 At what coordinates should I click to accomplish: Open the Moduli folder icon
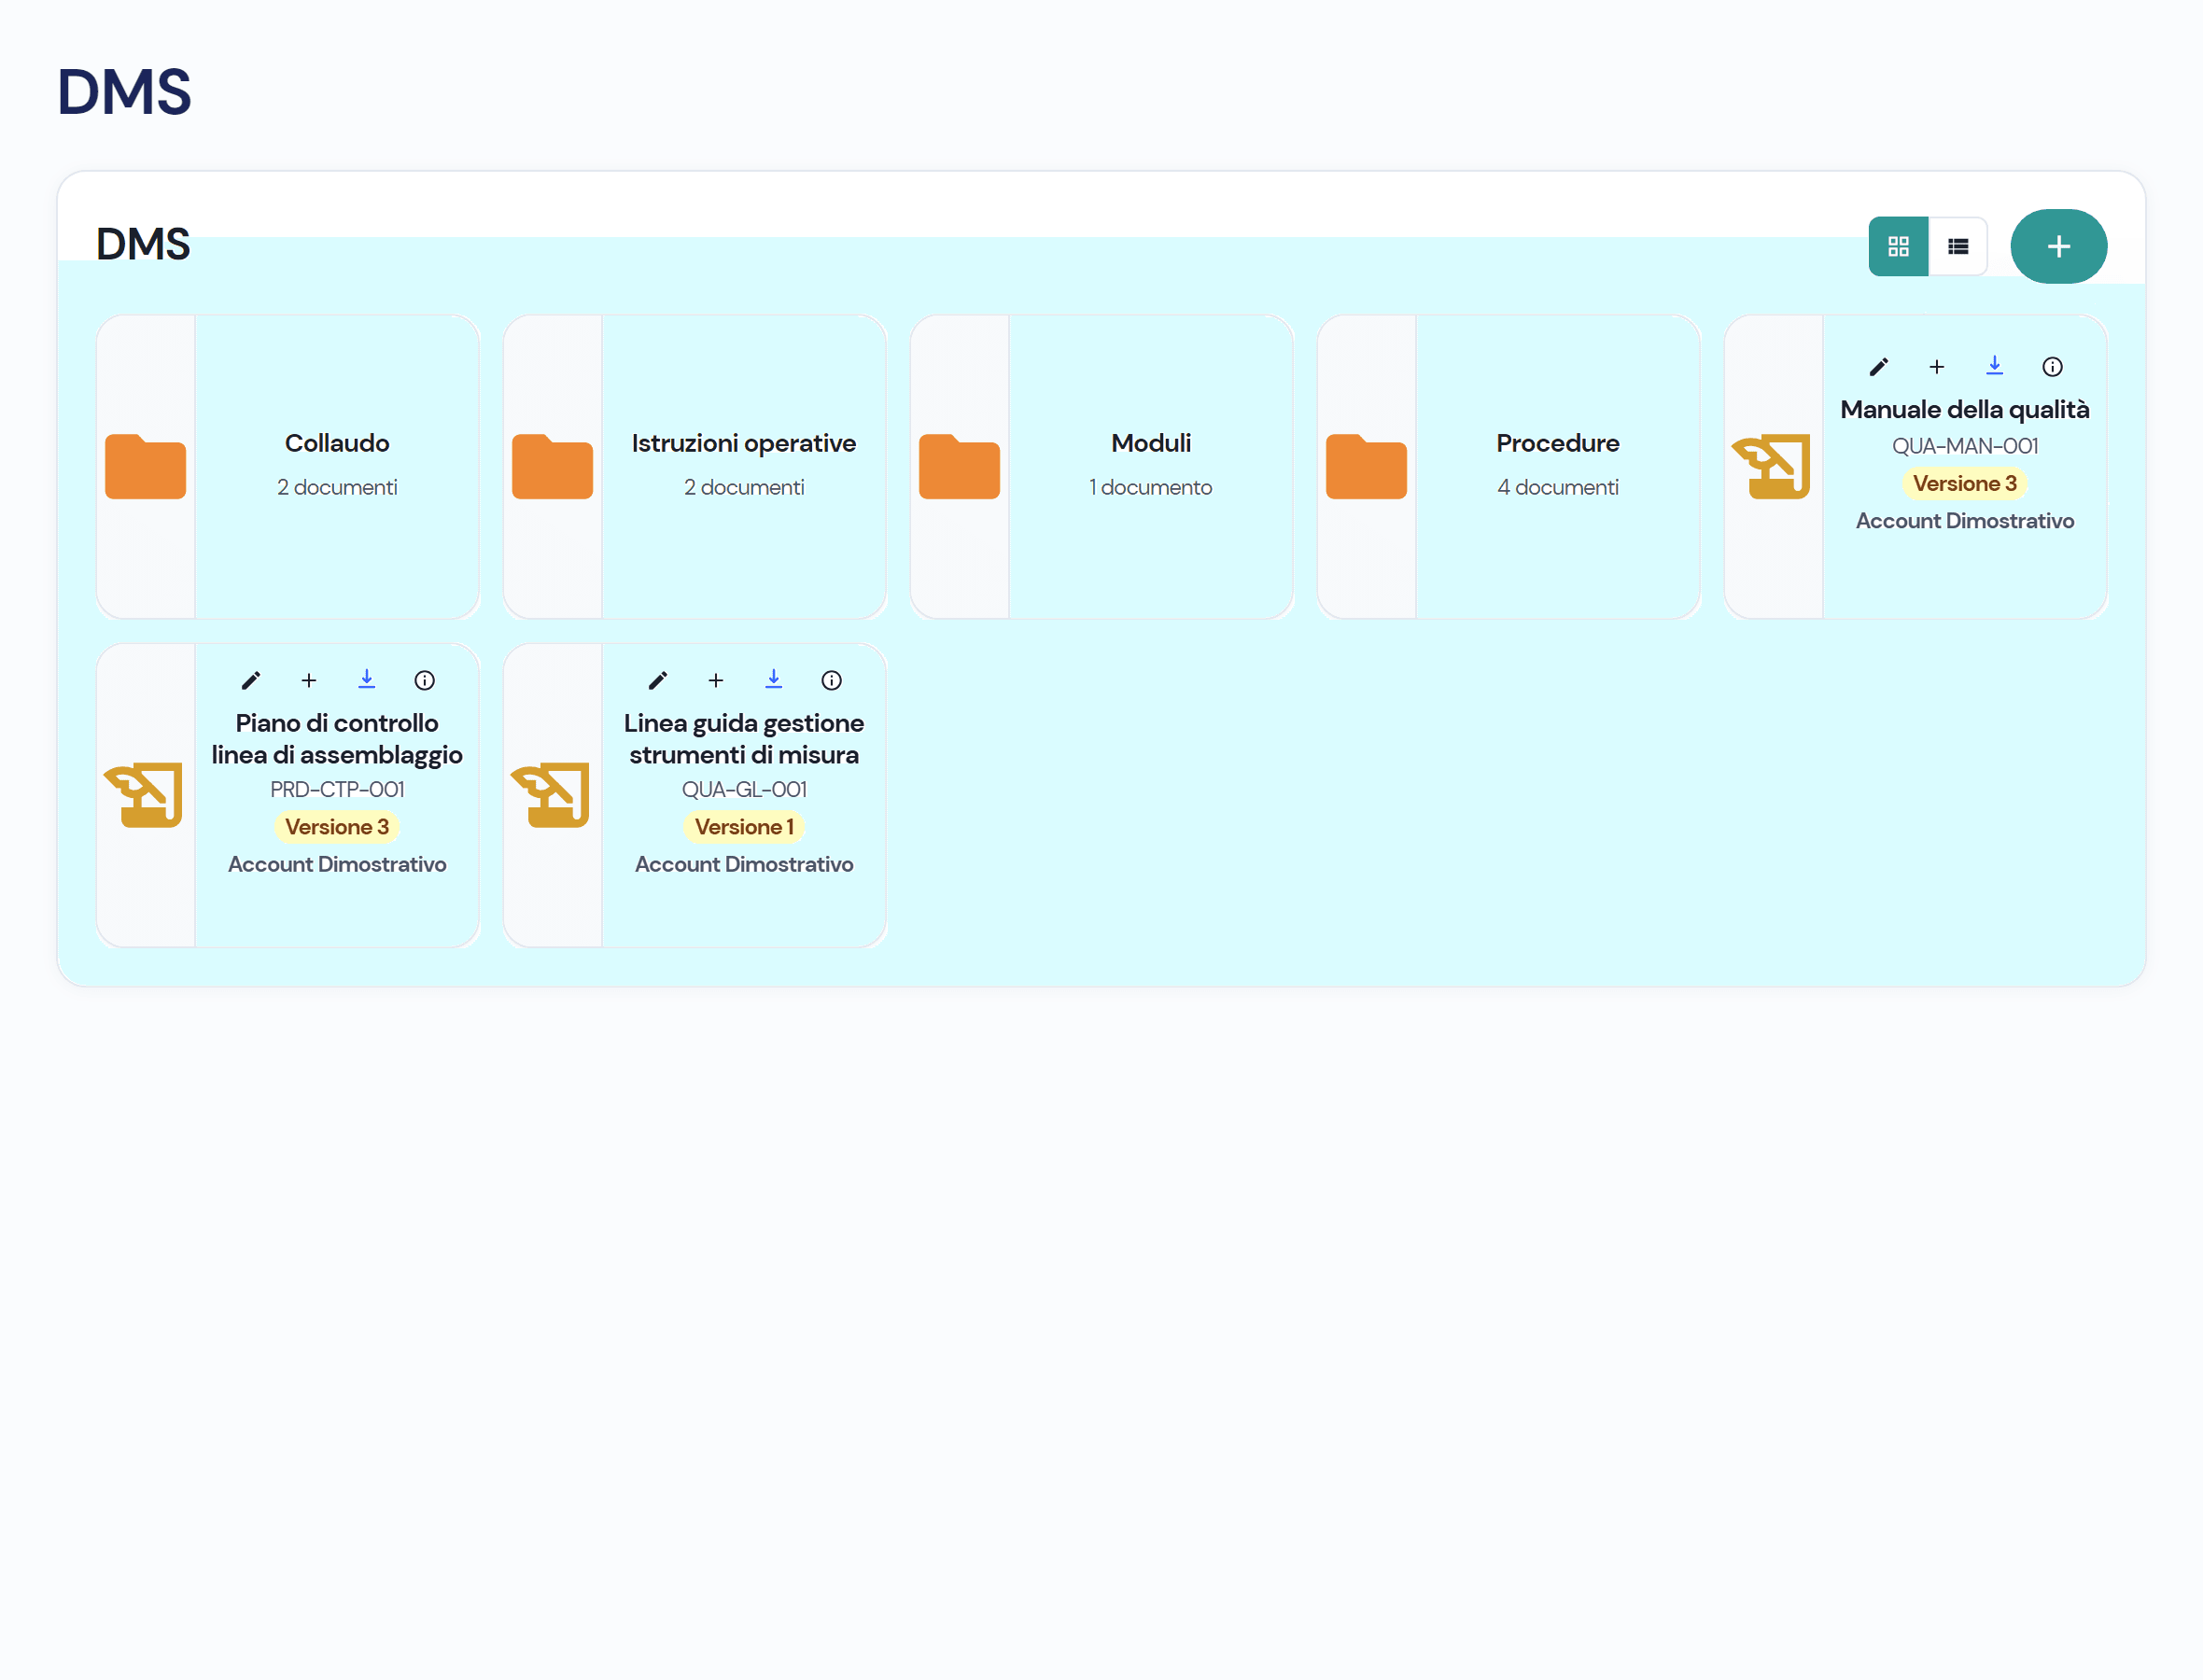[959, 467]
